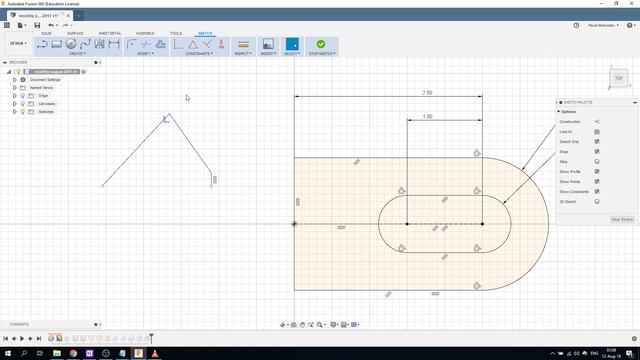
Task: Select the Rectangle sketch tool
Action: tap(56, 44)
